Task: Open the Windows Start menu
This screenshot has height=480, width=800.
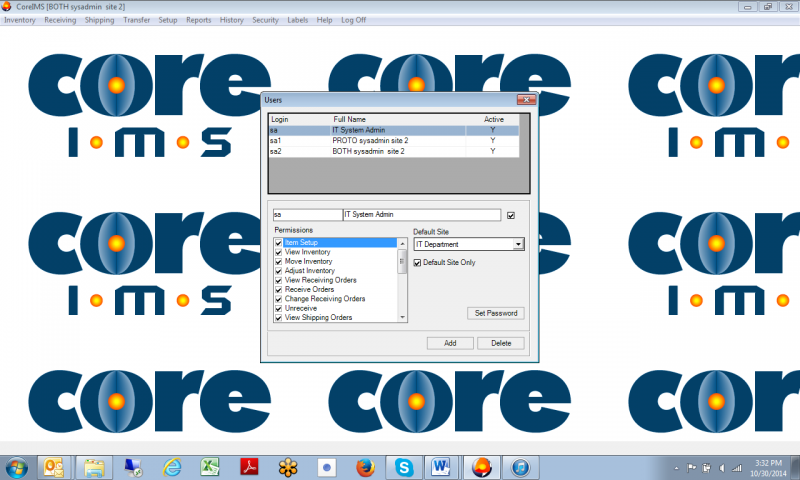Action: pyautogui.click(x=17, y=467)
